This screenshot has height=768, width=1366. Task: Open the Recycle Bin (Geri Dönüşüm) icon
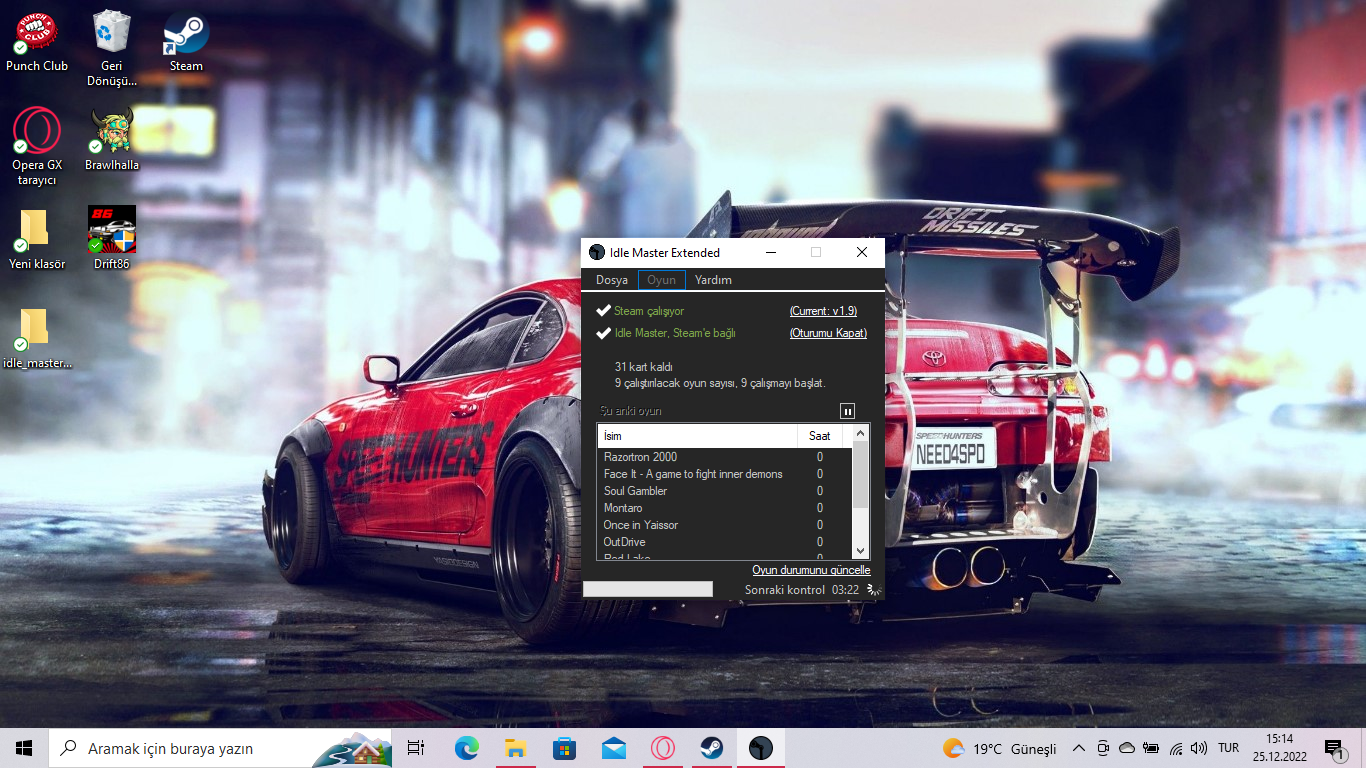111,48
